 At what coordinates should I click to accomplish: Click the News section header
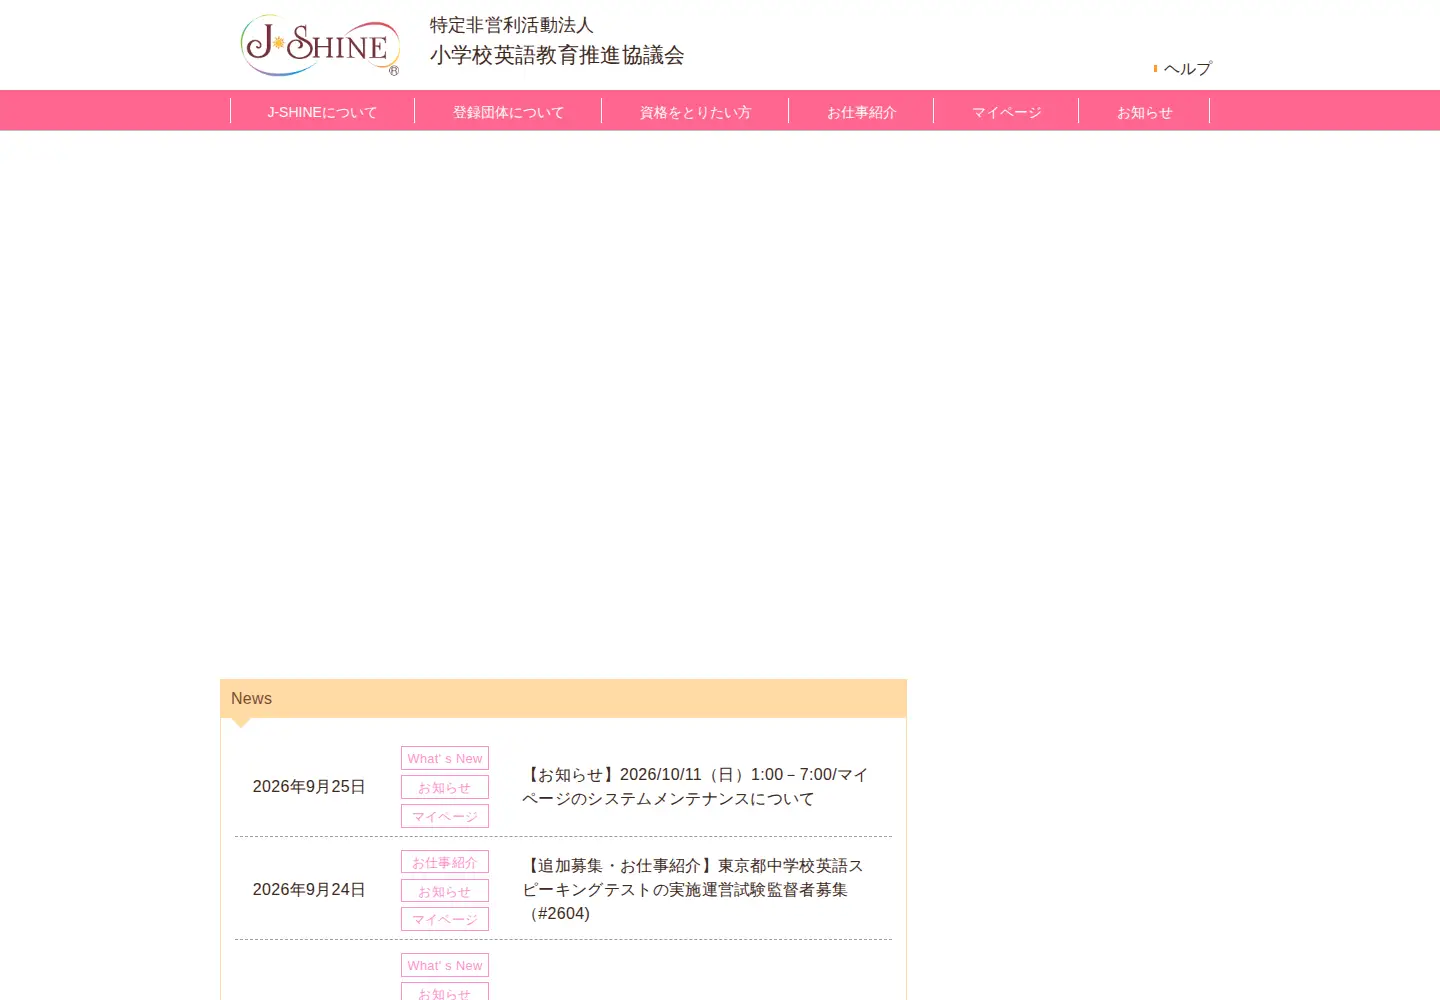pos(563,698)
